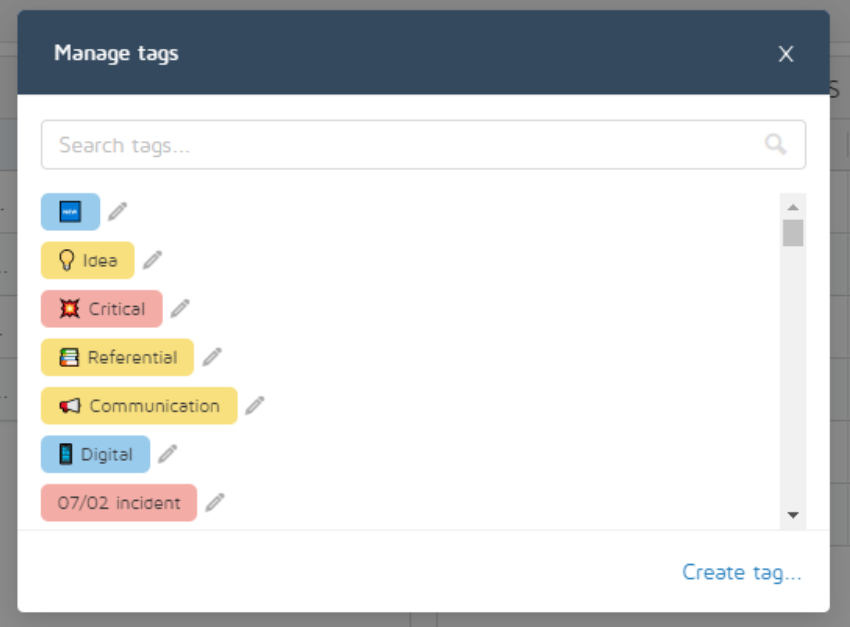Click the scrollbar down arrow
The image size is (850, 627).
coord(792,515)
